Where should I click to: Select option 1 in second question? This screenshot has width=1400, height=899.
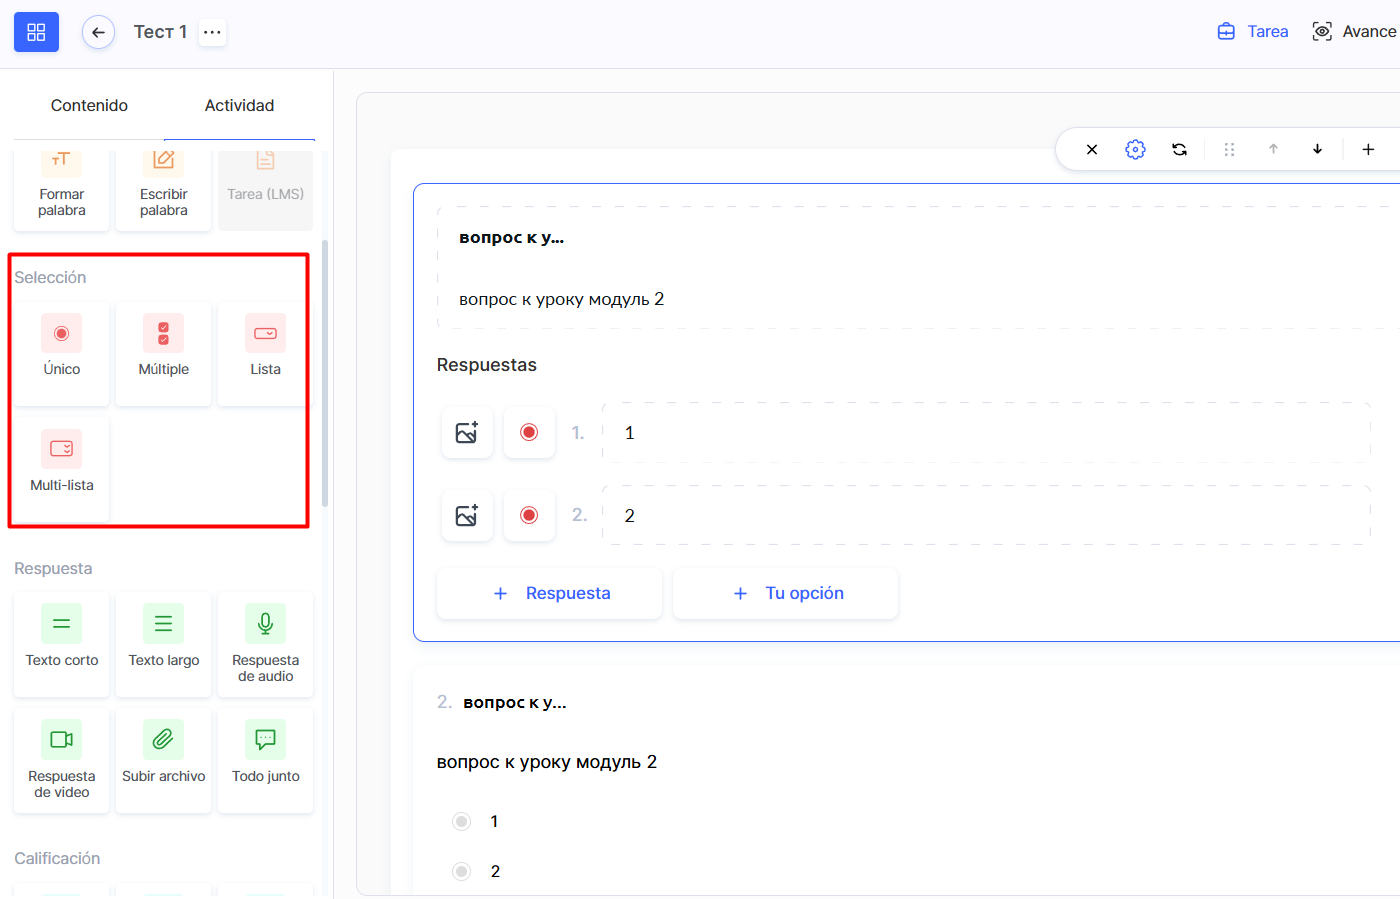coord(461,821)
